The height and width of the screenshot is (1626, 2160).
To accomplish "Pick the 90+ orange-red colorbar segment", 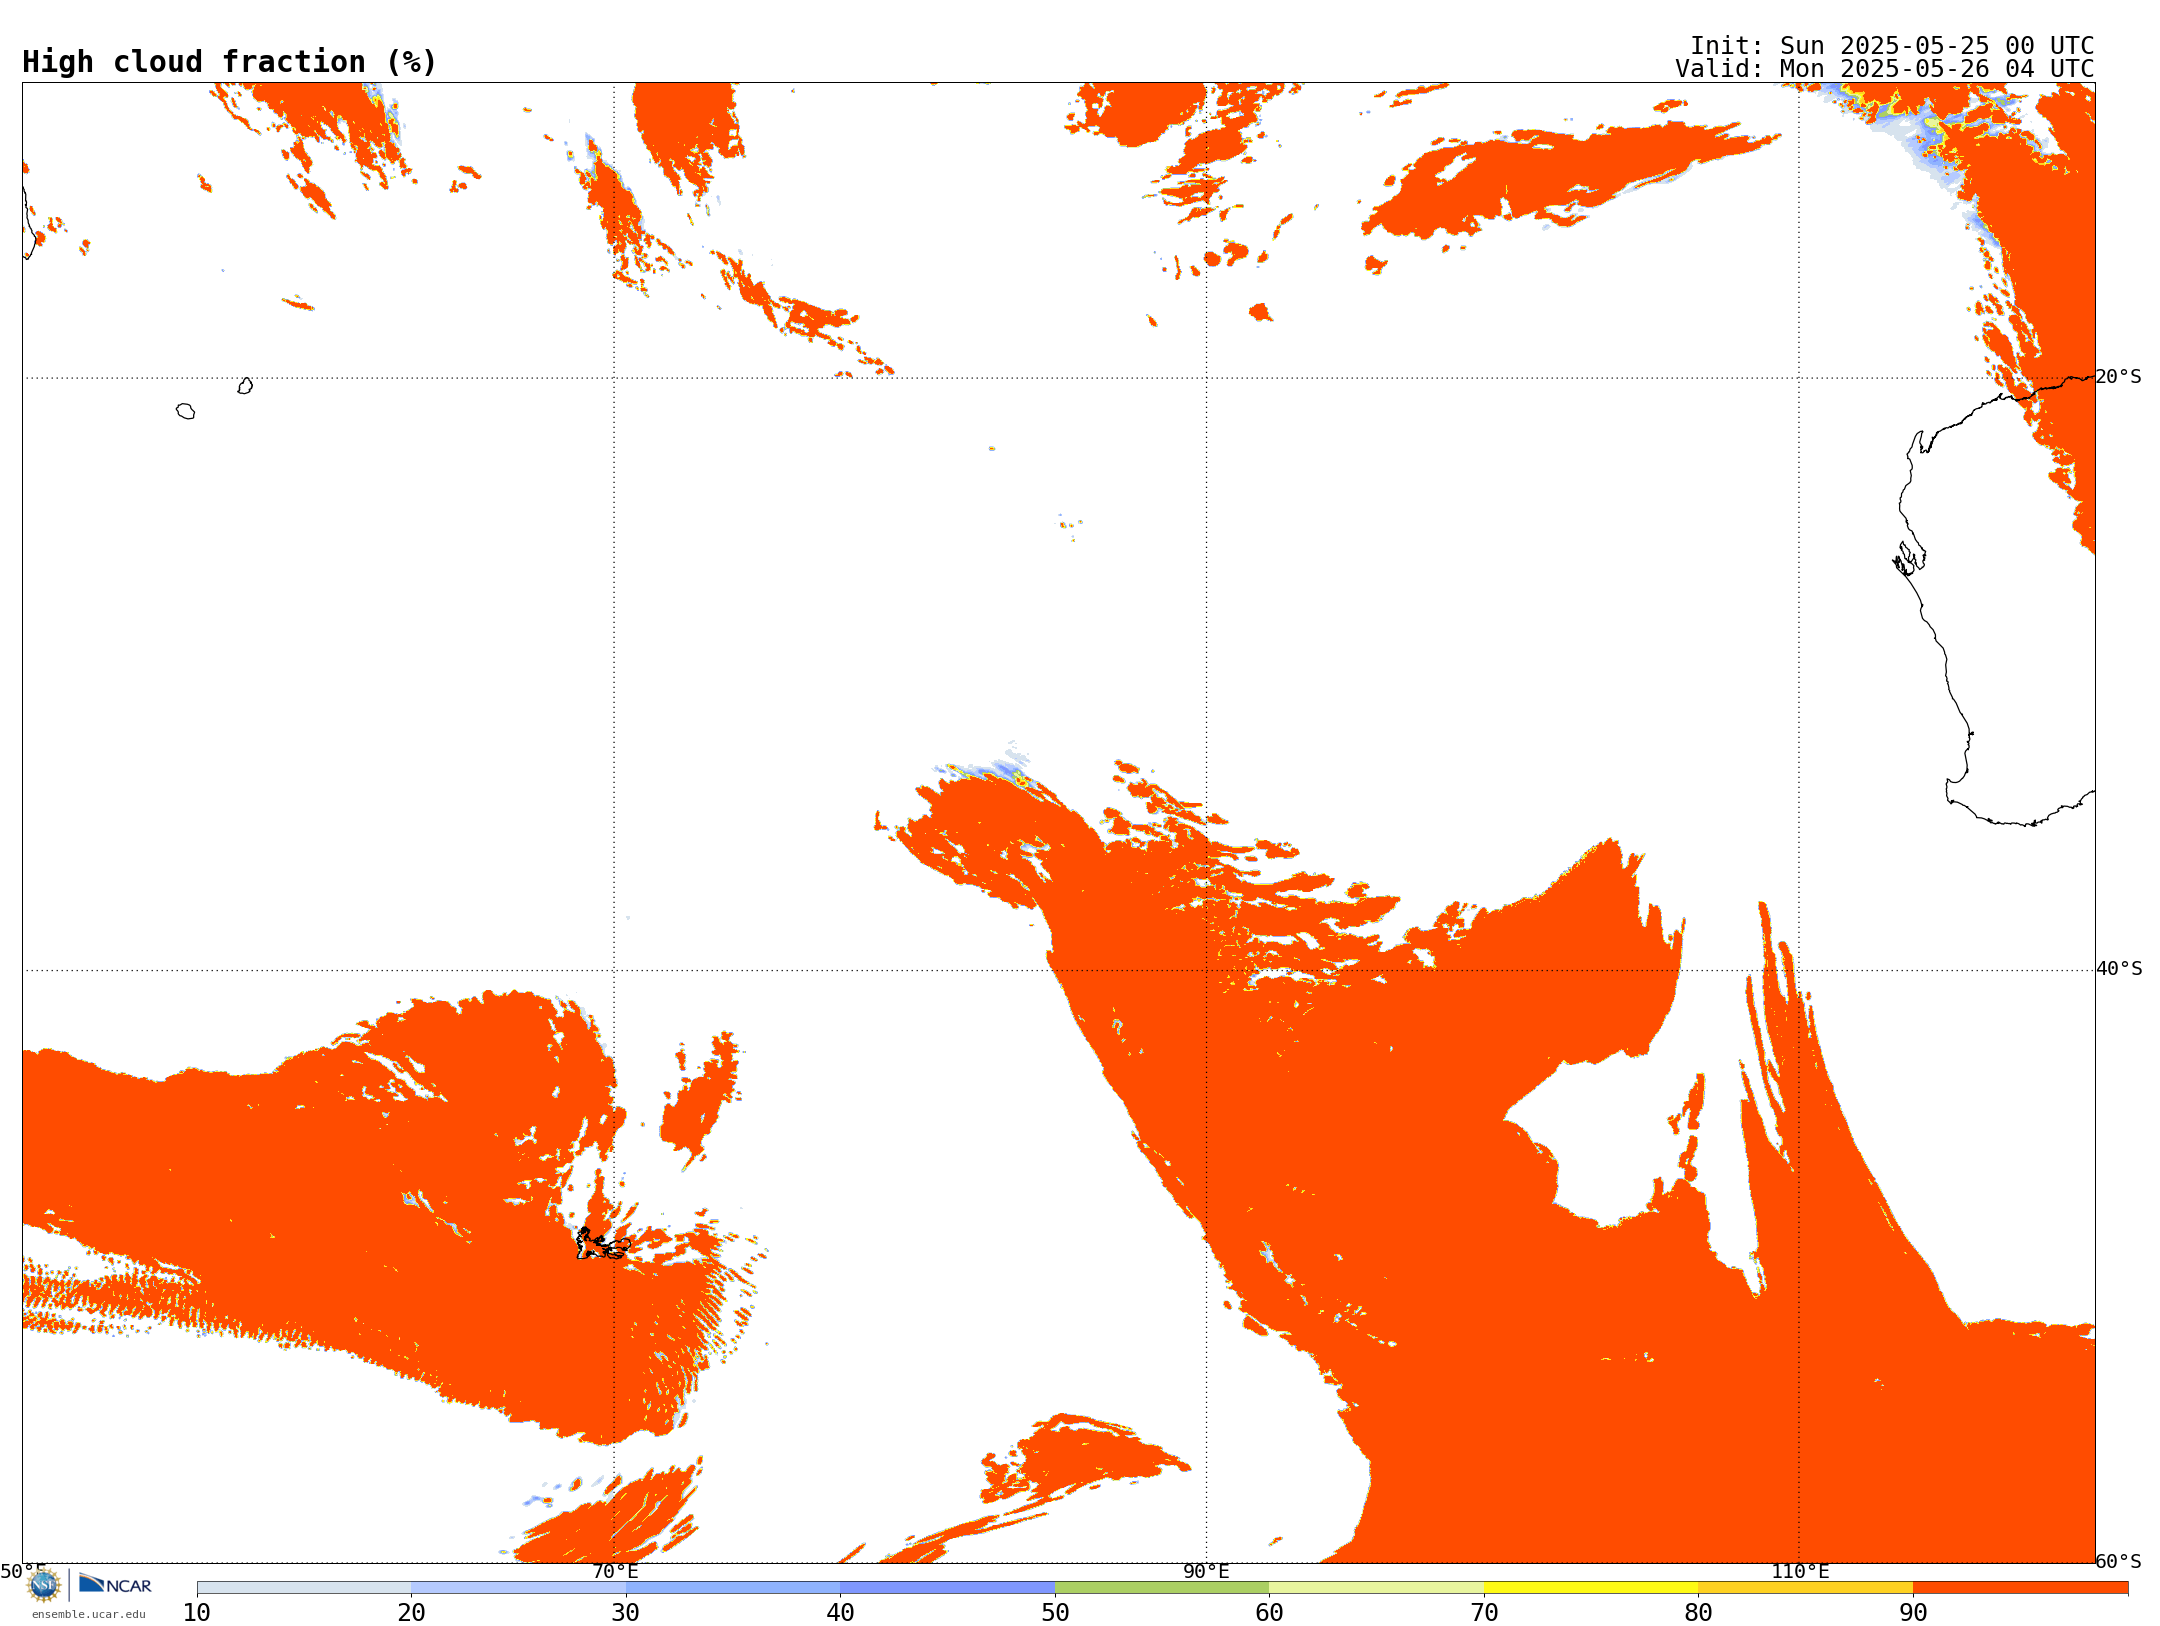I will [x=2020, y=1588].
